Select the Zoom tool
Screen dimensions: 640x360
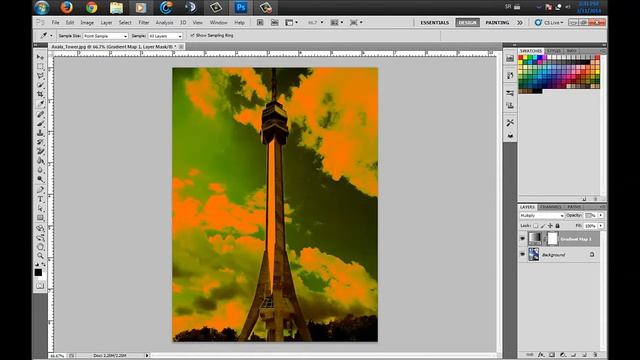40,256
